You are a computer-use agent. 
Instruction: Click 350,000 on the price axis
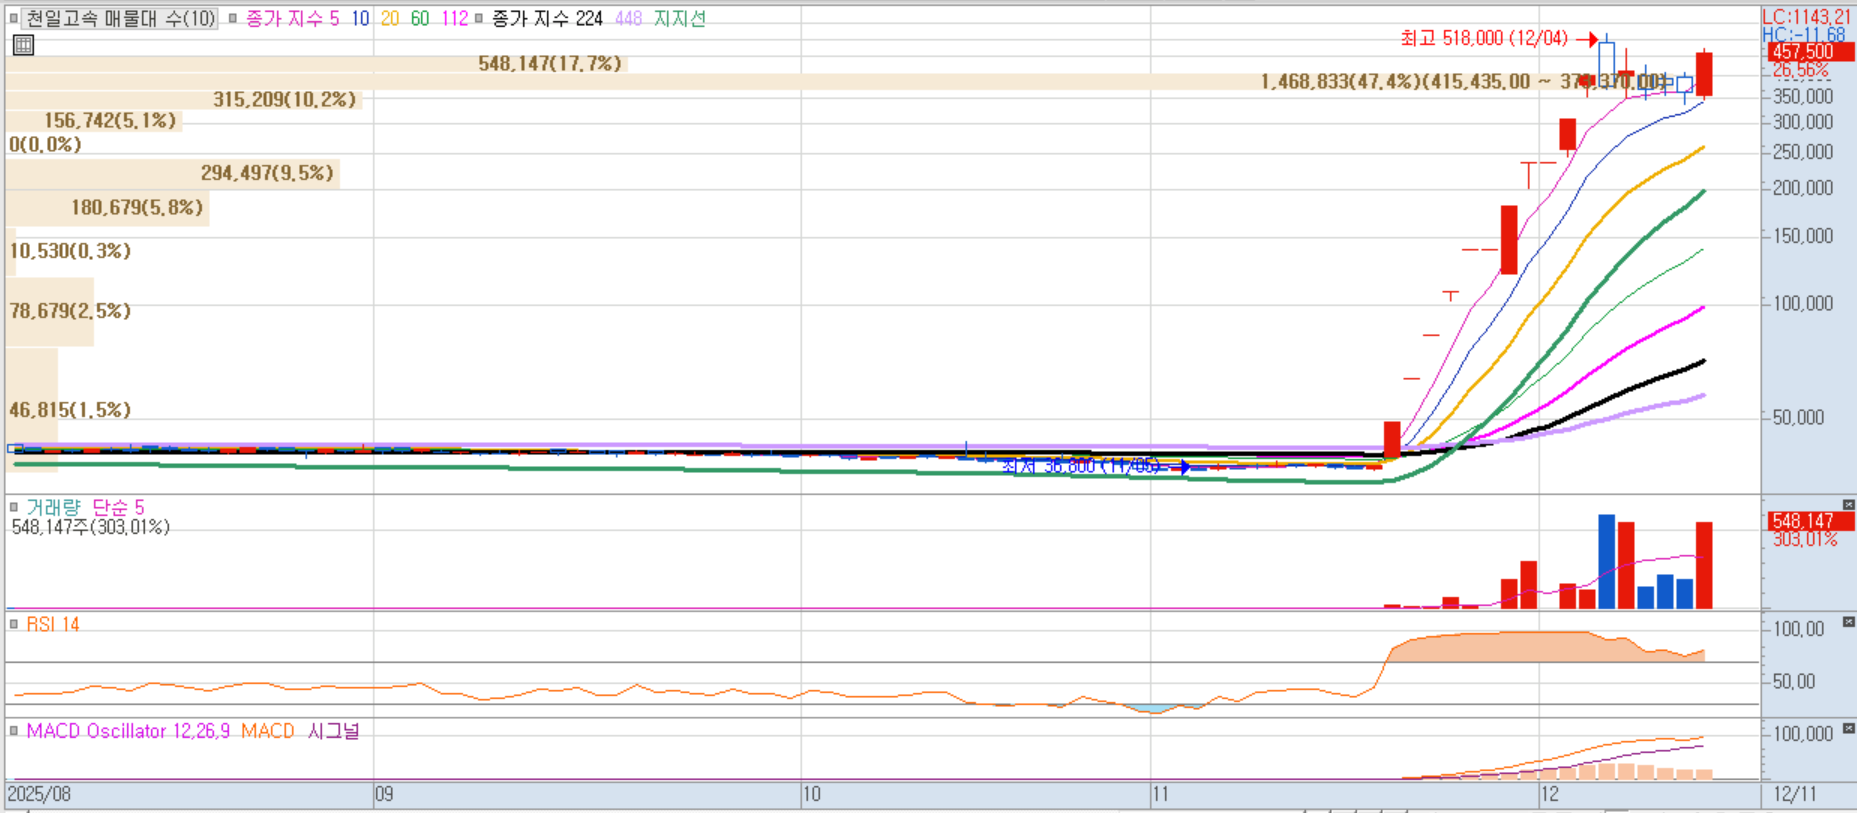[1803, 96]
